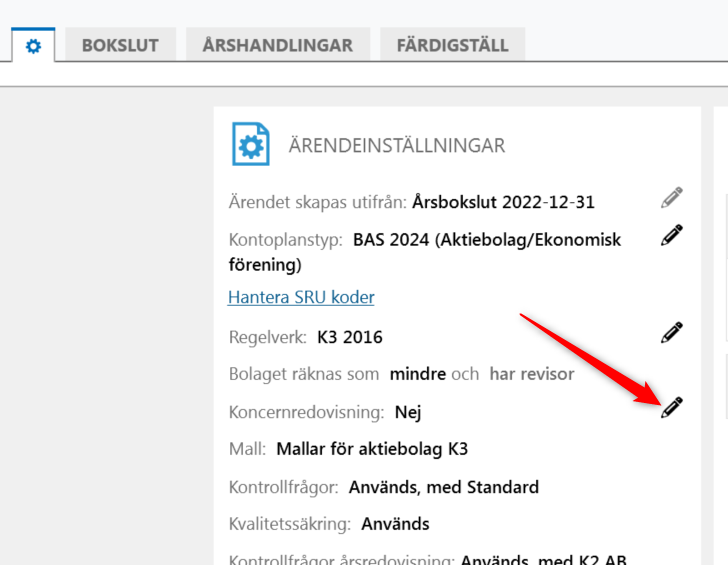
Task: Click the Regelverk label
Action: 267,338
